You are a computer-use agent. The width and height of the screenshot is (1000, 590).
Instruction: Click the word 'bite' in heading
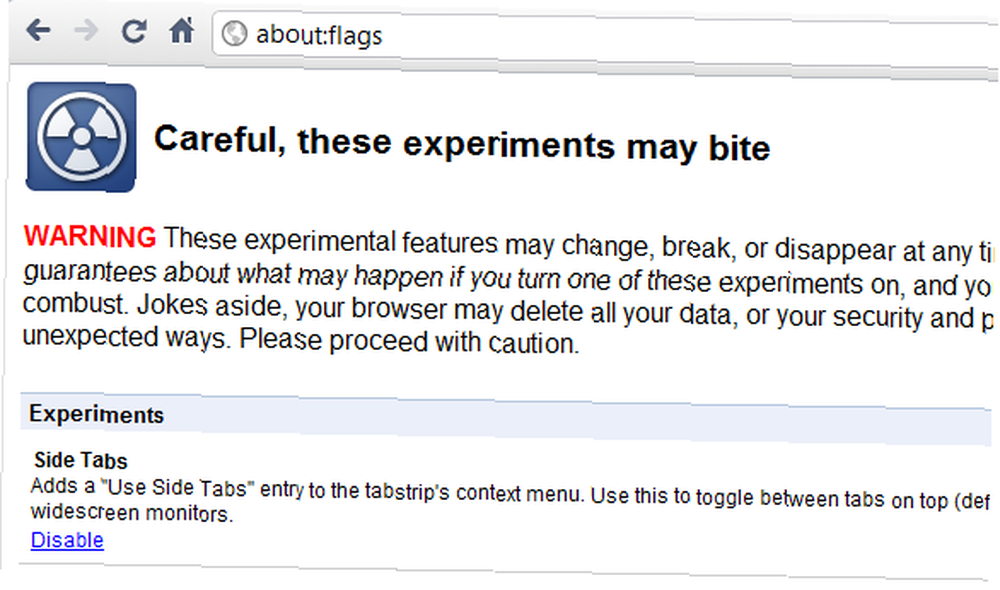tap(739, 148)
